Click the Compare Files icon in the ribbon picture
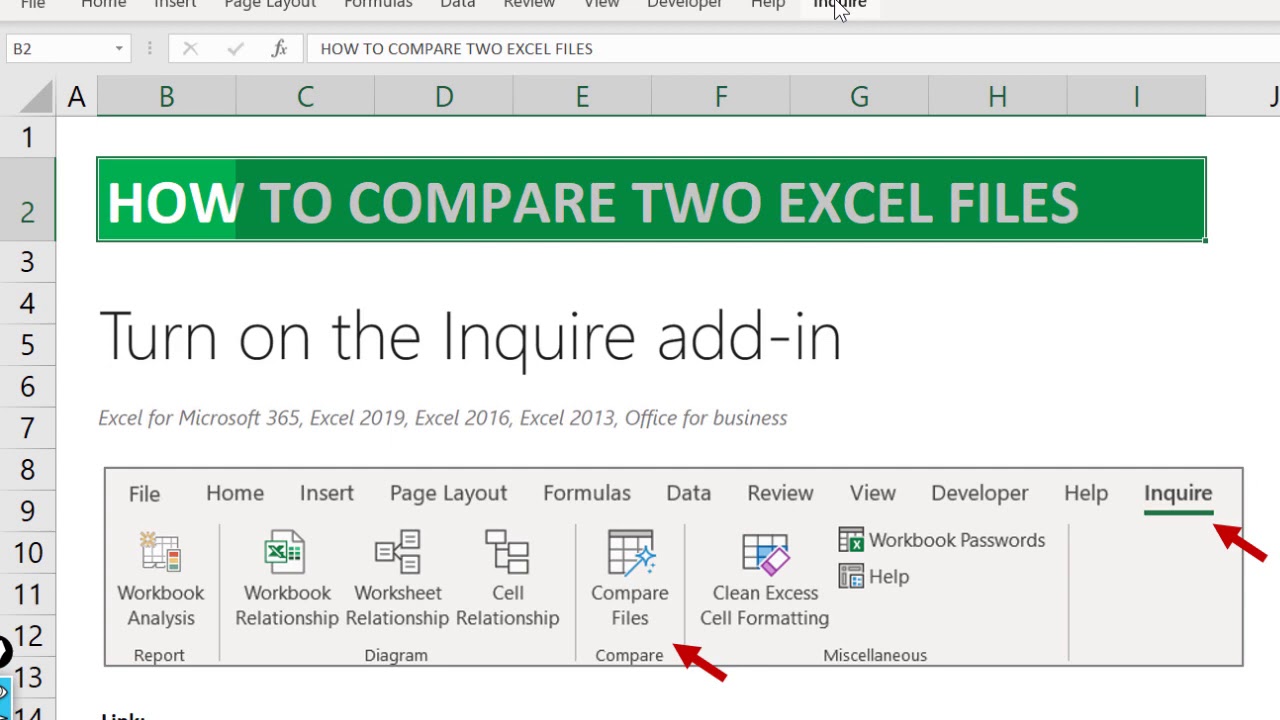The image size is (1280, 720). coord(630,553)
